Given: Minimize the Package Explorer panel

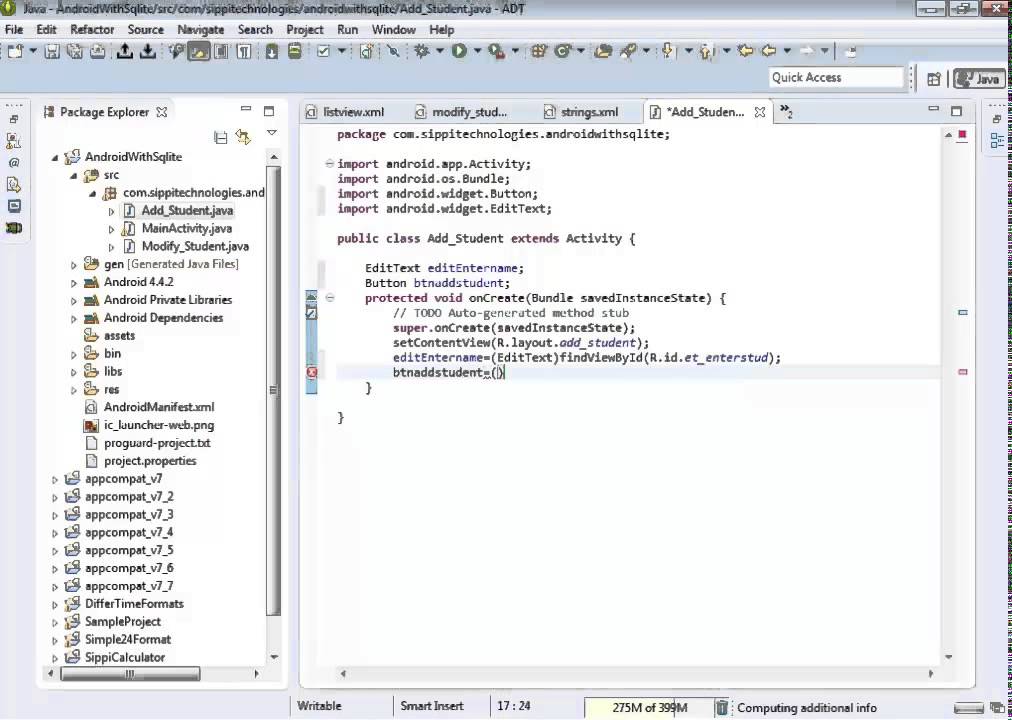Looking at the screenshot, I should click(x=246, y=110).
